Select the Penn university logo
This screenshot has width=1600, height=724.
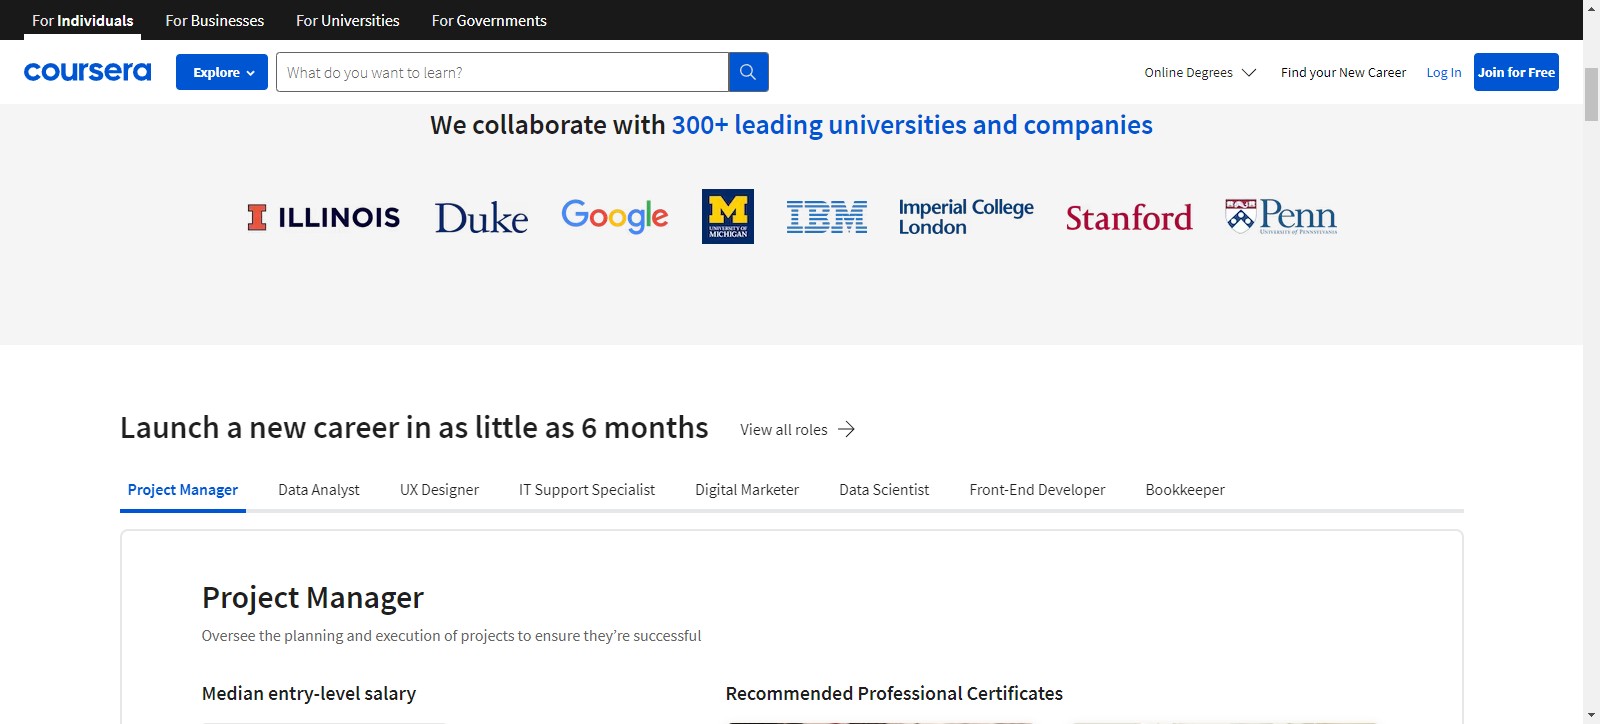pyautogui.click(x=1281, y=216)
